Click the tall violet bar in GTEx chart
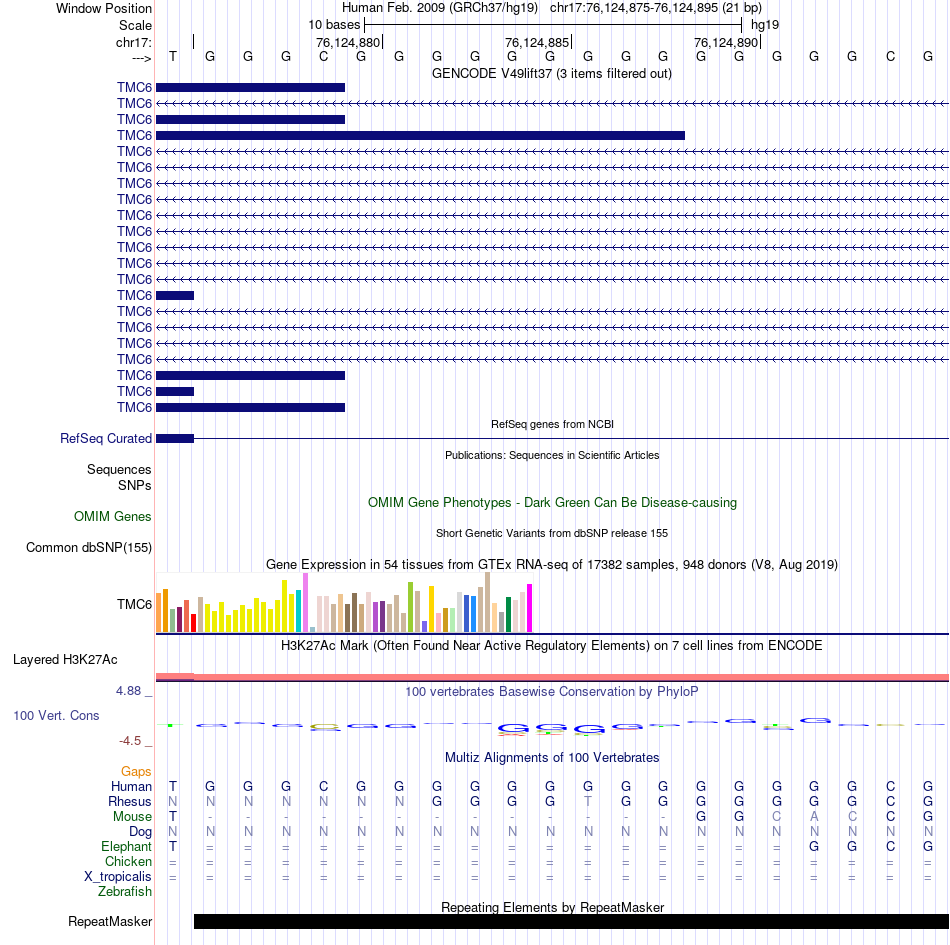 (x=305, y=603)
